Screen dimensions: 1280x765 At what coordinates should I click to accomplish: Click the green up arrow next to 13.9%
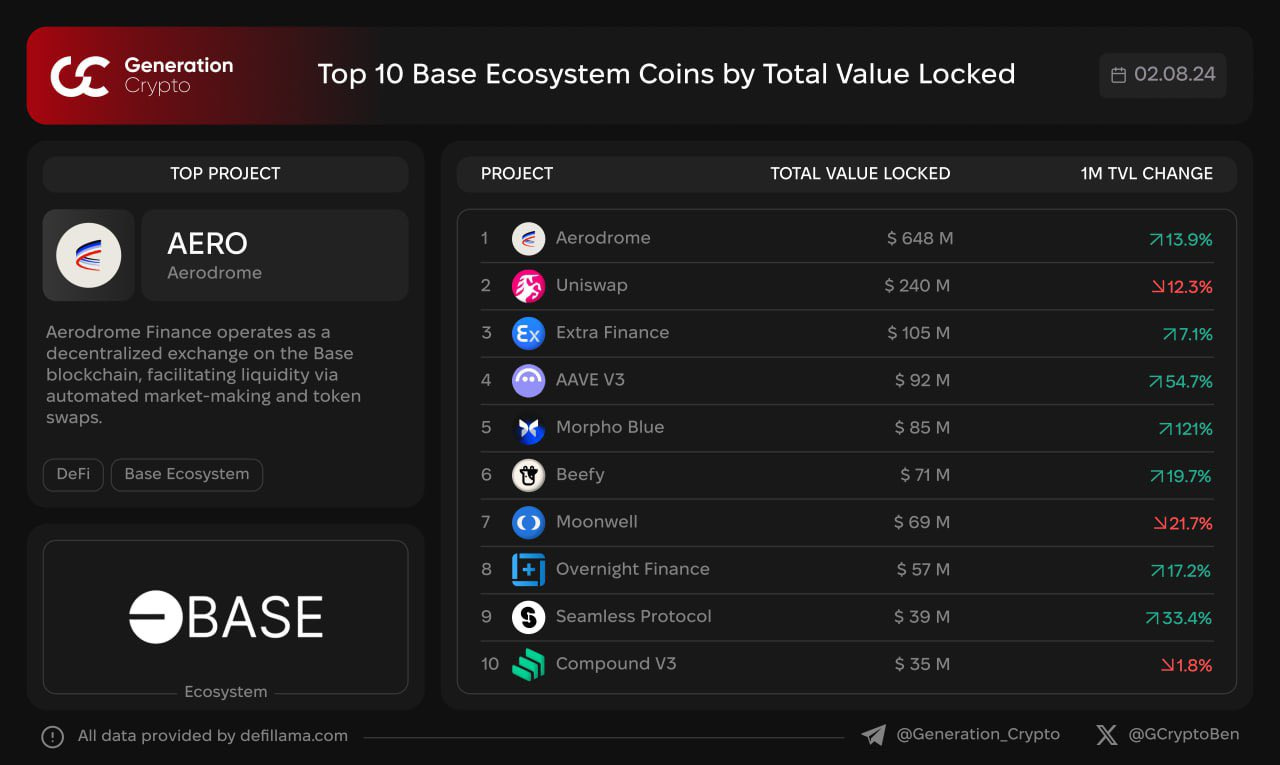pos(1156,240)
